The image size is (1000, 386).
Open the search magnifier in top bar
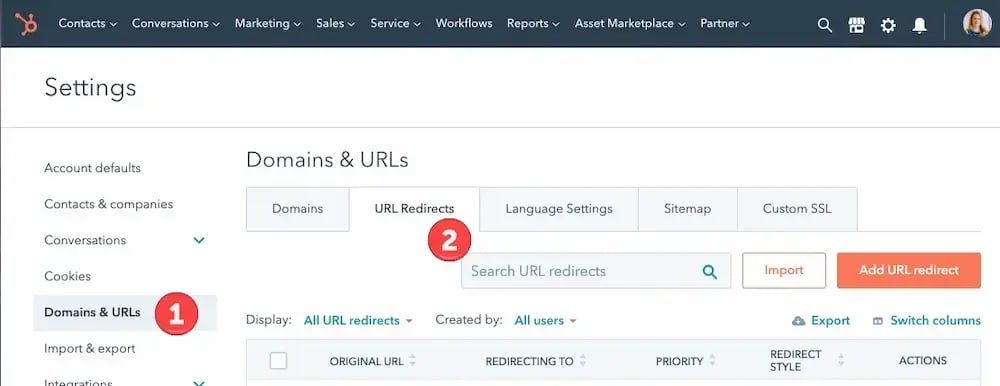tap(825, 25)
